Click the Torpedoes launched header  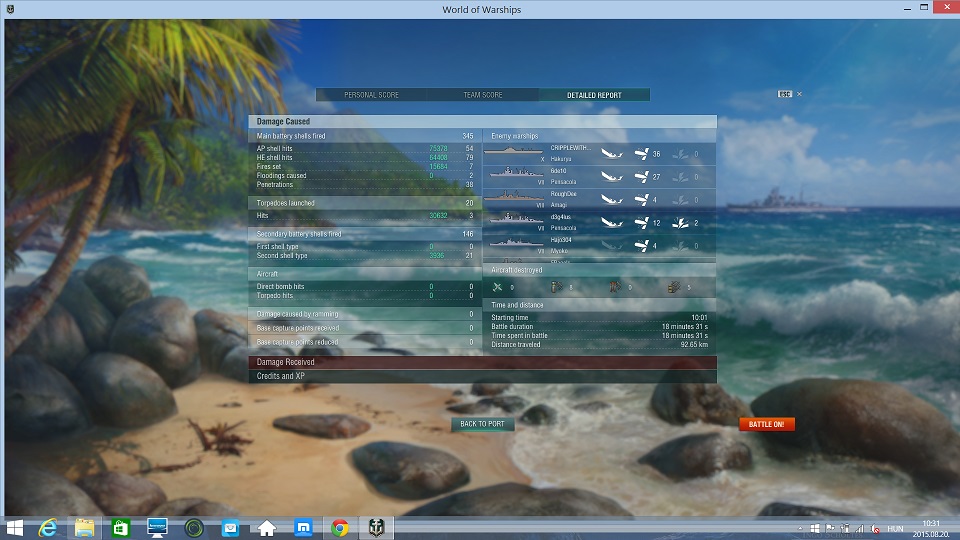(365, 203)
